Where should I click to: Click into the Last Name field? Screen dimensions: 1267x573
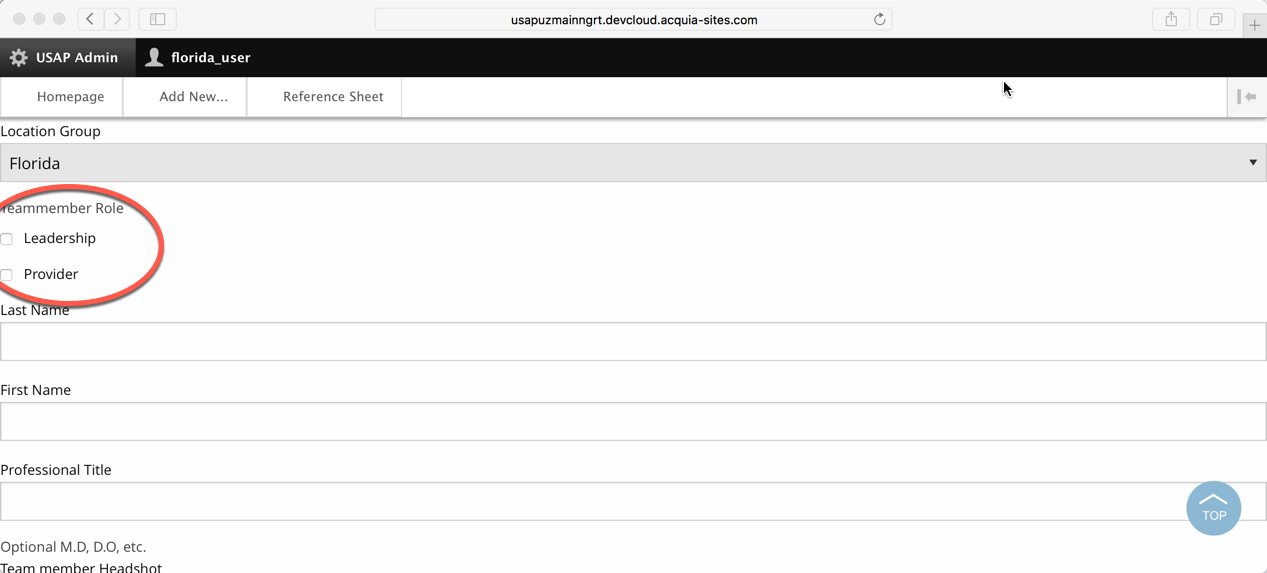(633, 342)
